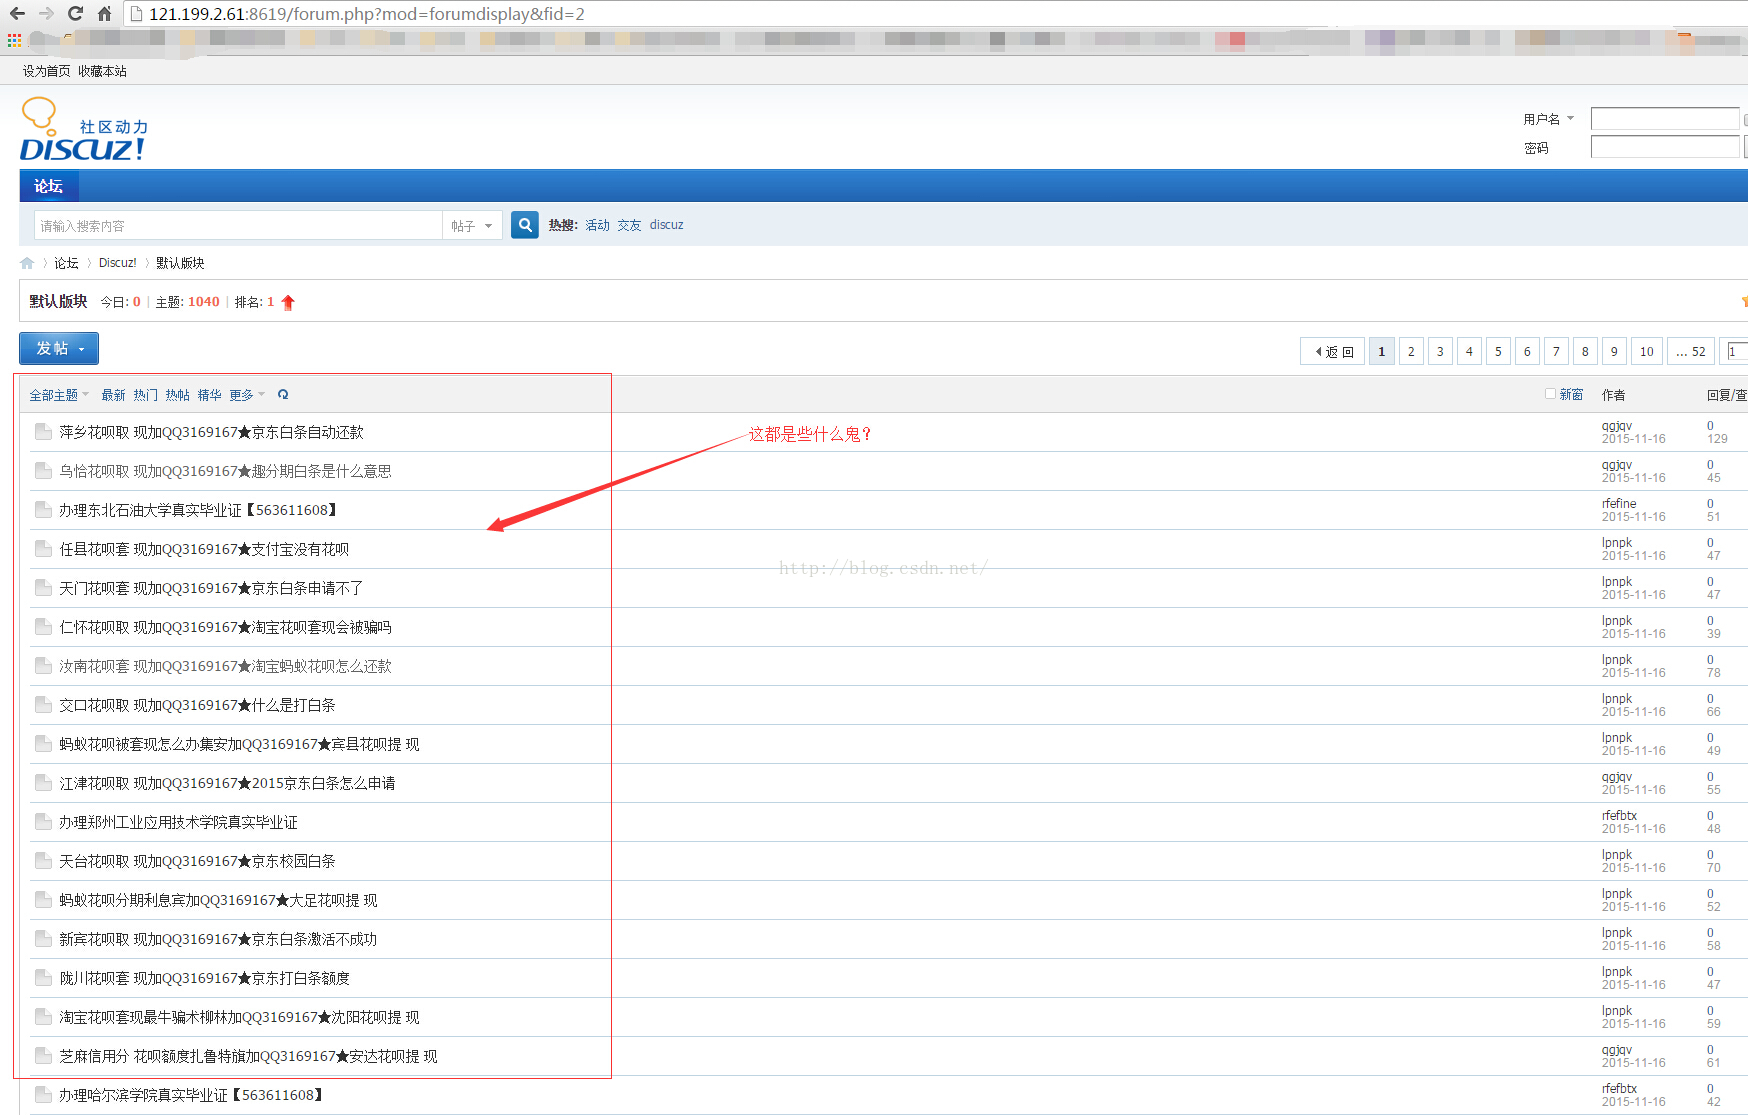Filter threads by 最新
The width and height of the screenshot is (1748, 1115).
click(x=114, y=395)
